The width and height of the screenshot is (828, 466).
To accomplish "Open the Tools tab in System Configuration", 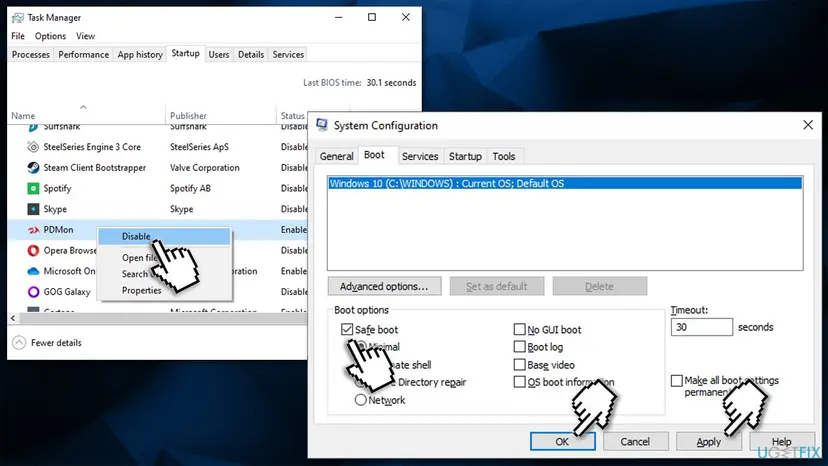I will point(504,156).
